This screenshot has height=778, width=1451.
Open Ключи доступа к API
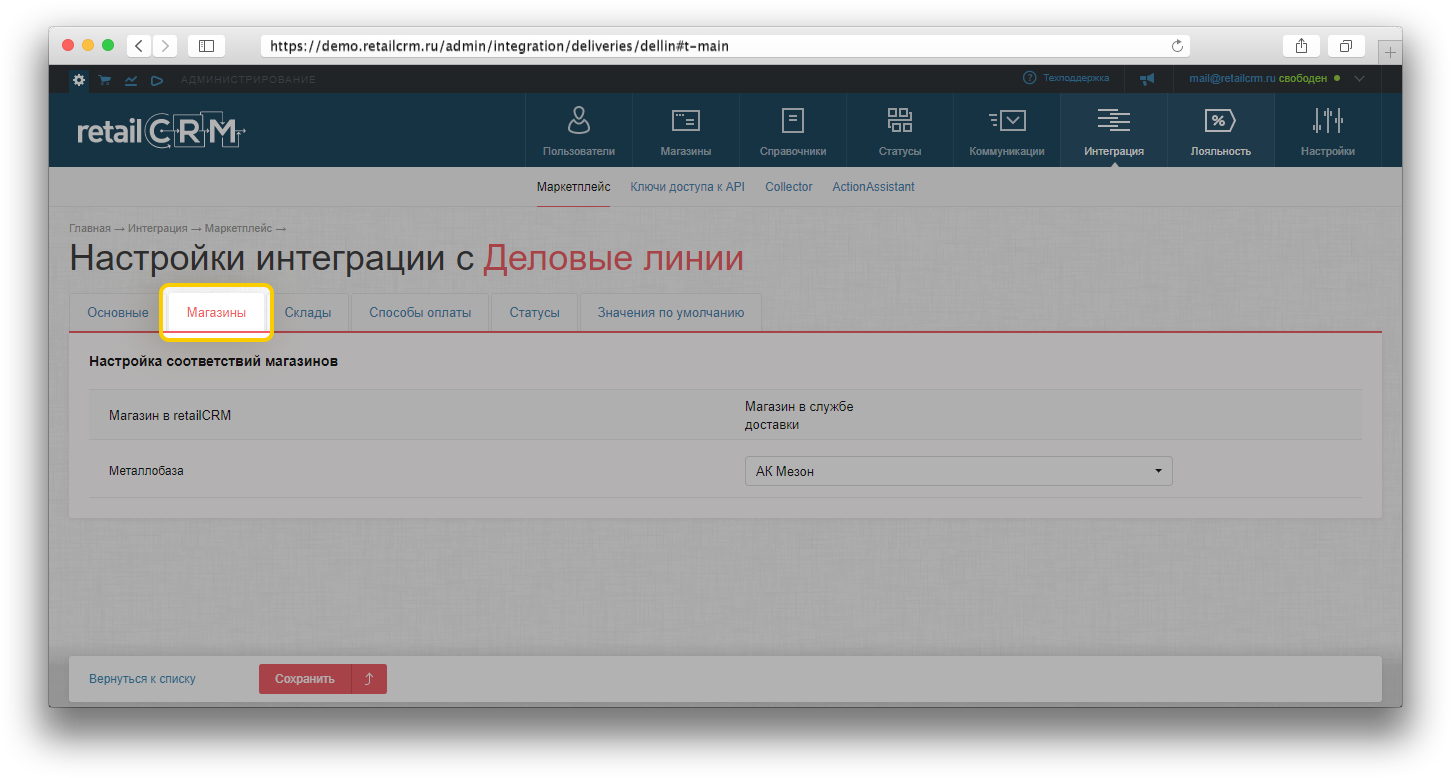688,187
